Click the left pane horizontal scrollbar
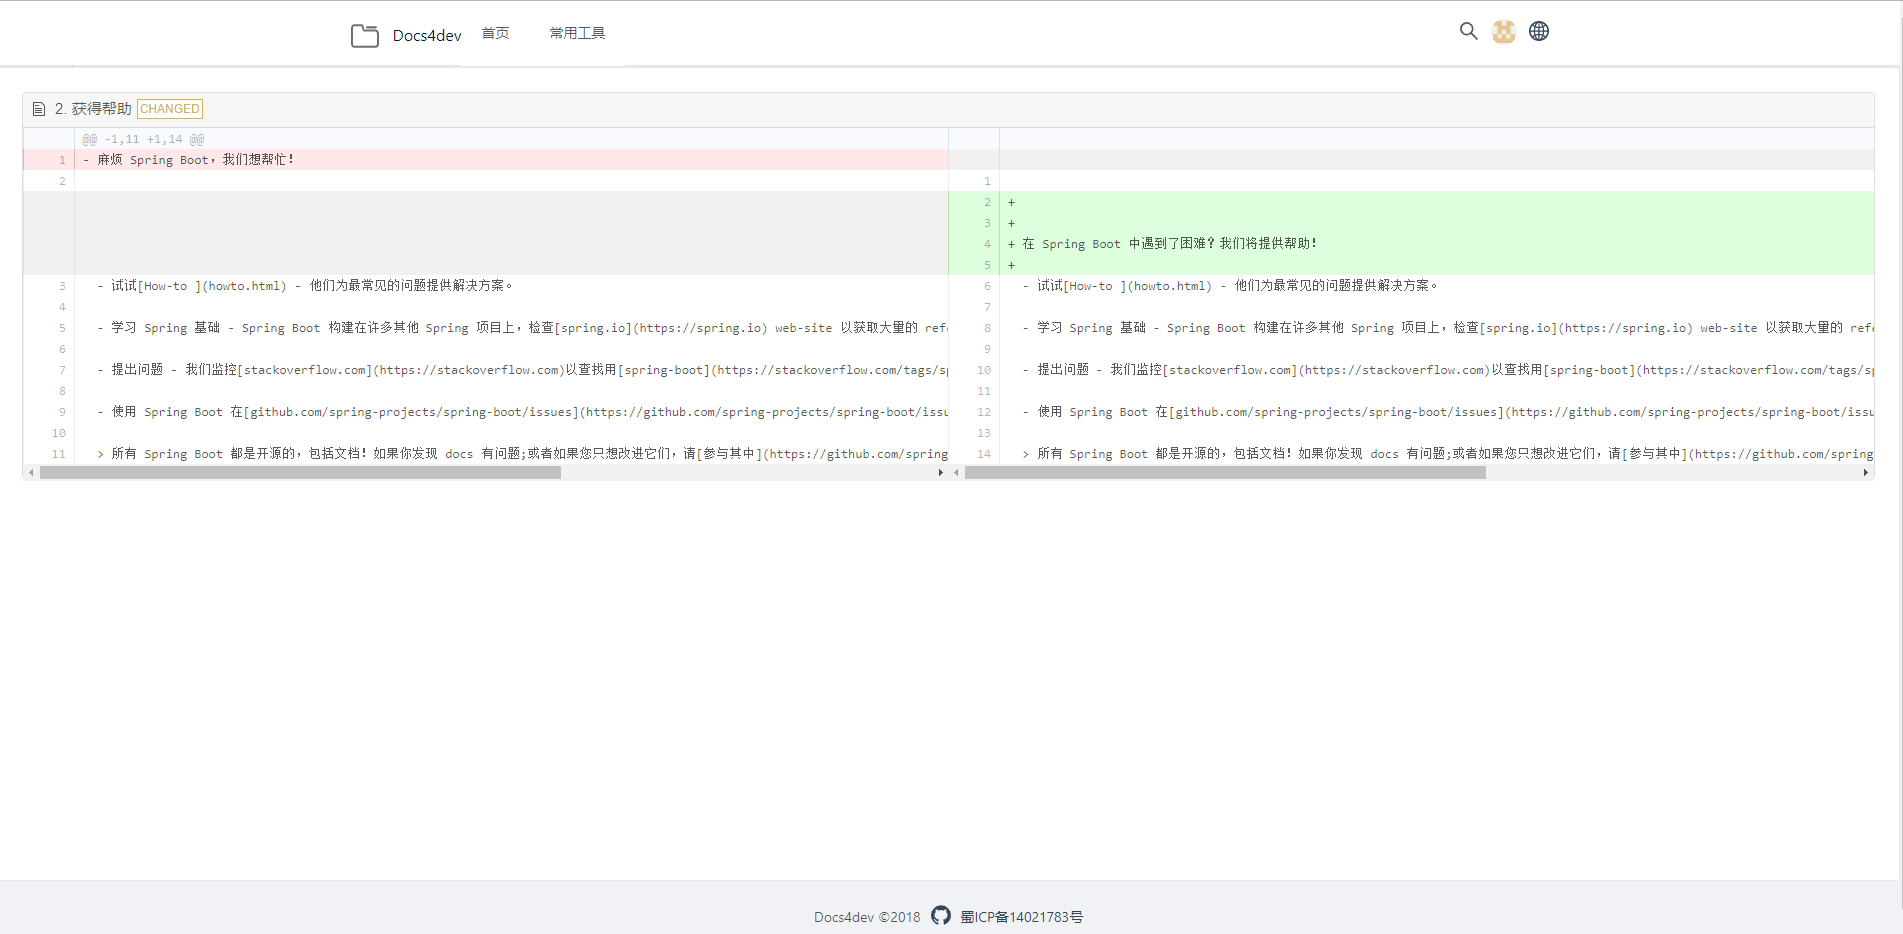This screenshot has width=1903, height=934. pos(300,472)
